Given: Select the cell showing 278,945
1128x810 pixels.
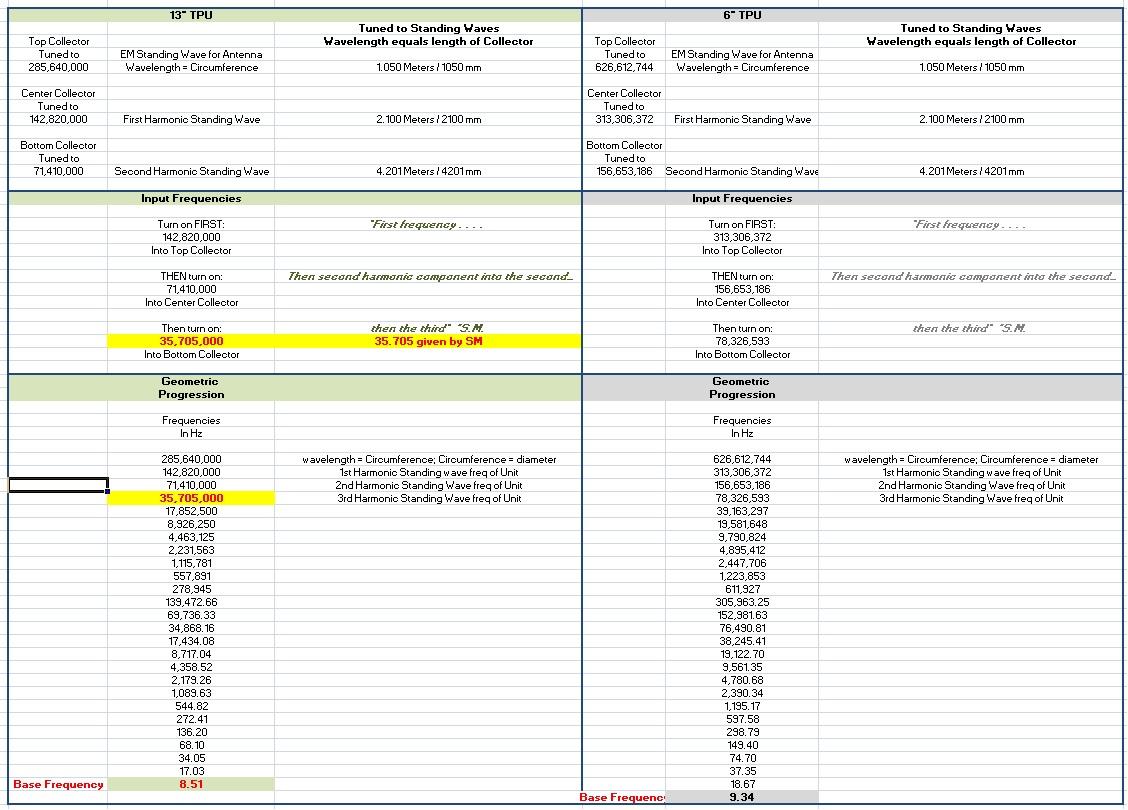Looking at the screenshot, I should pos(191,589).
